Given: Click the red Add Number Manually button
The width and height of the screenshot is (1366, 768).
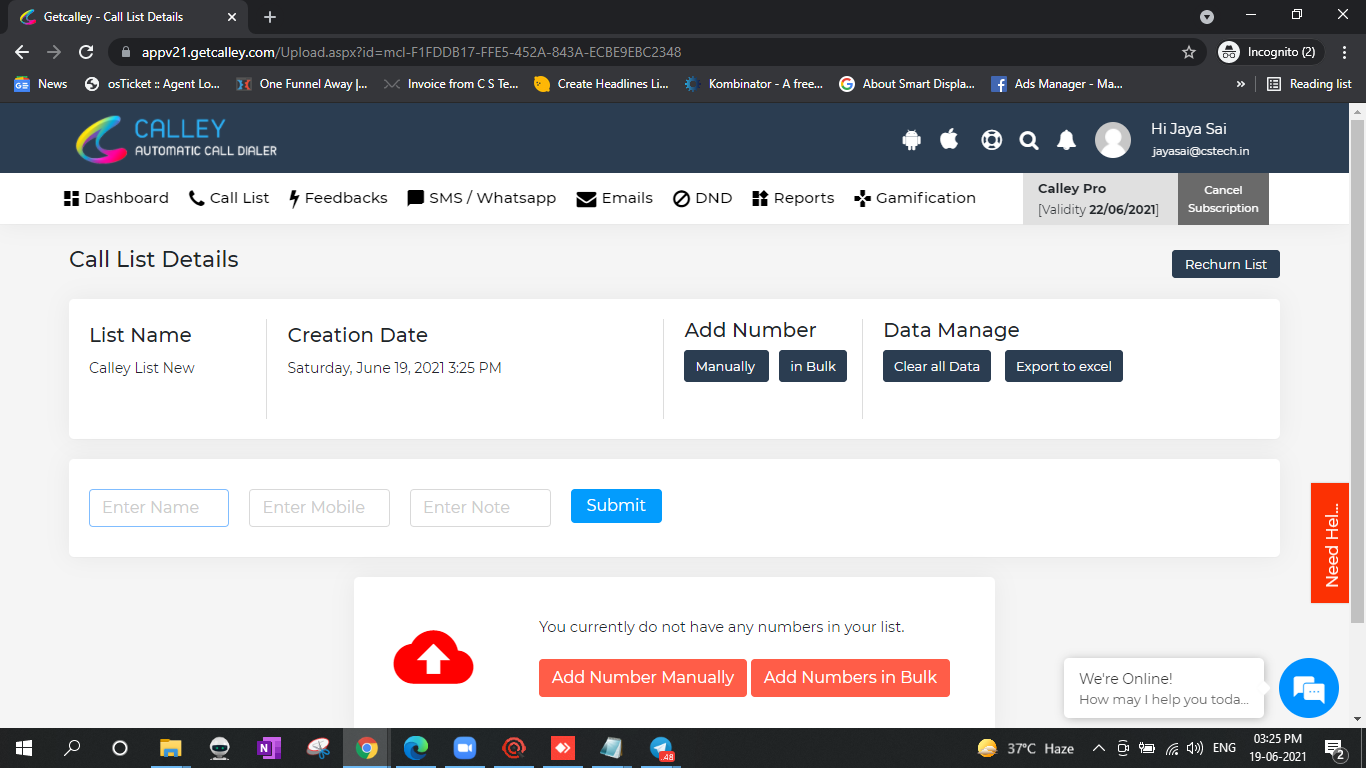Looking at the screenshot, I should pos(643,678).
